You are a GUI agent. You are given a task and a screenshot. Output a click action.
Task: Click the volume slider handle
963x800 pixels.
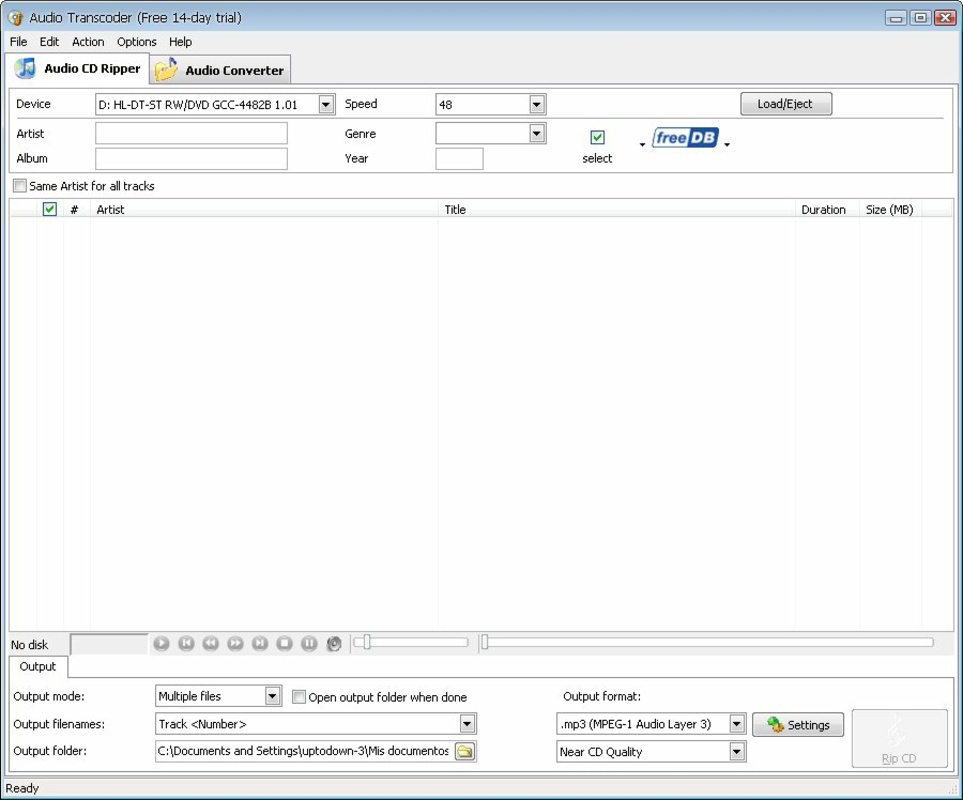[367, 642]
